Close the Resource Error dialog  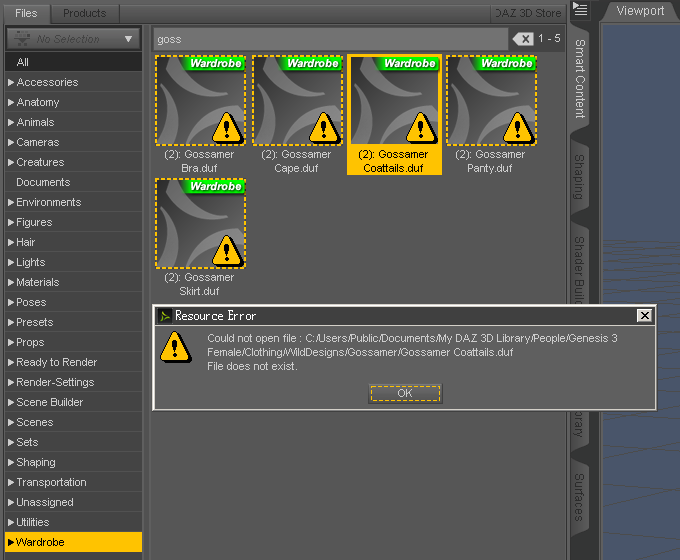[x=644, y=315]
